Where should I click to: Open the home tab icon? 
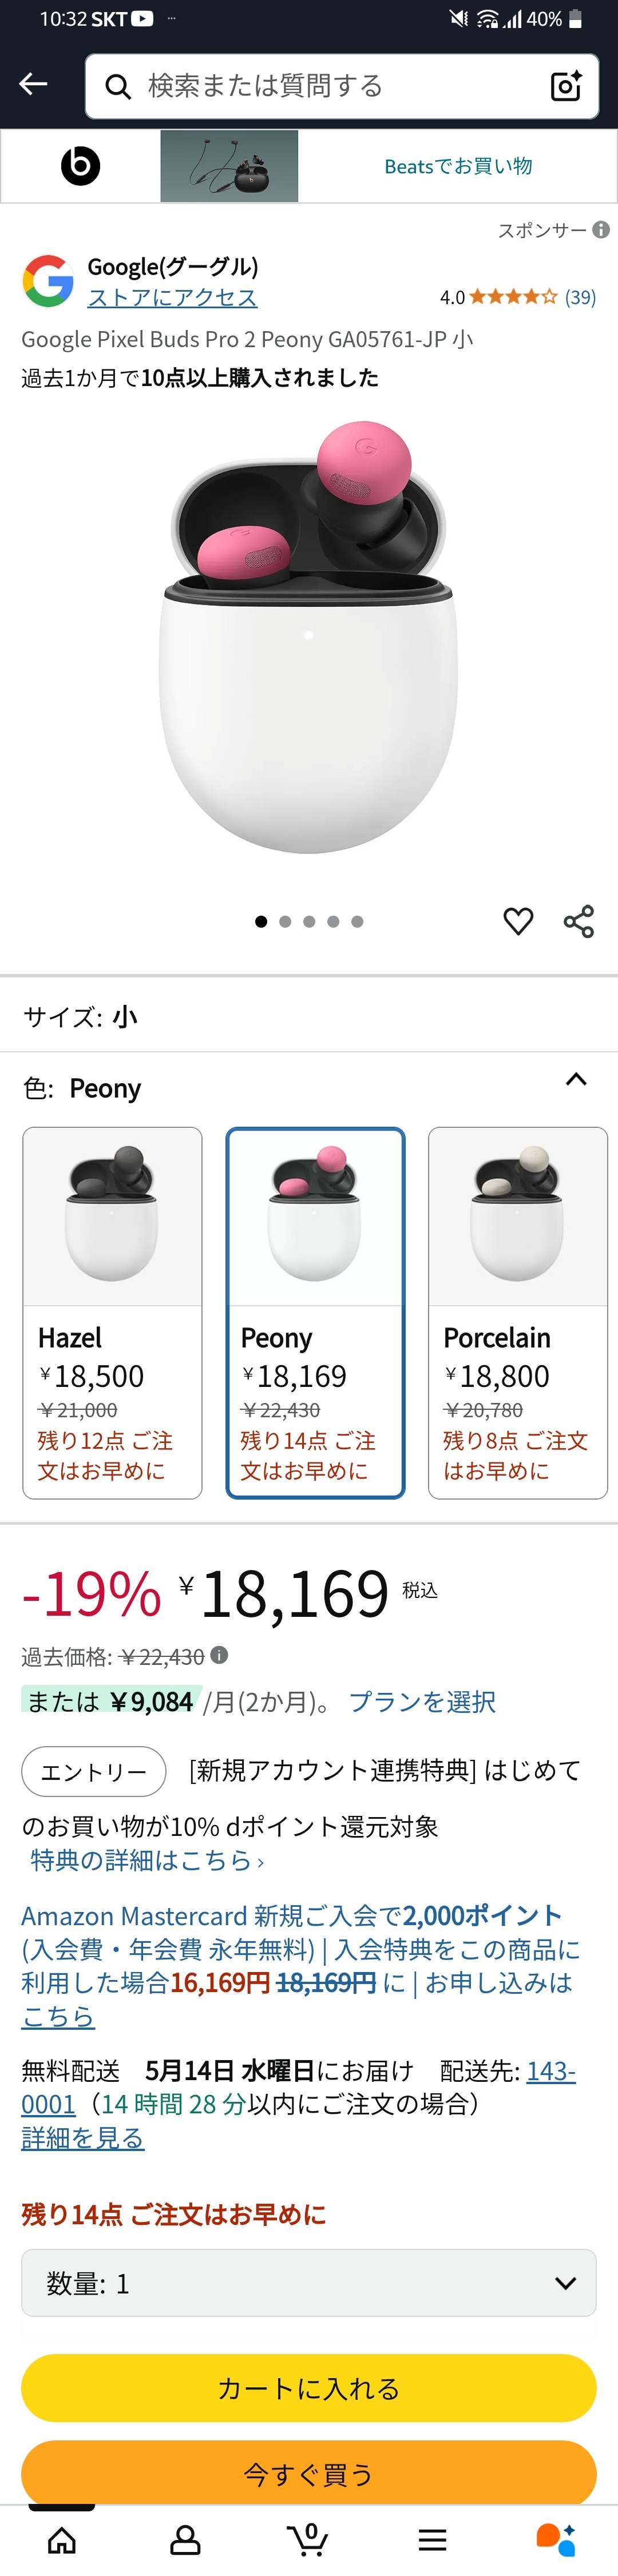coord(62,2539)
